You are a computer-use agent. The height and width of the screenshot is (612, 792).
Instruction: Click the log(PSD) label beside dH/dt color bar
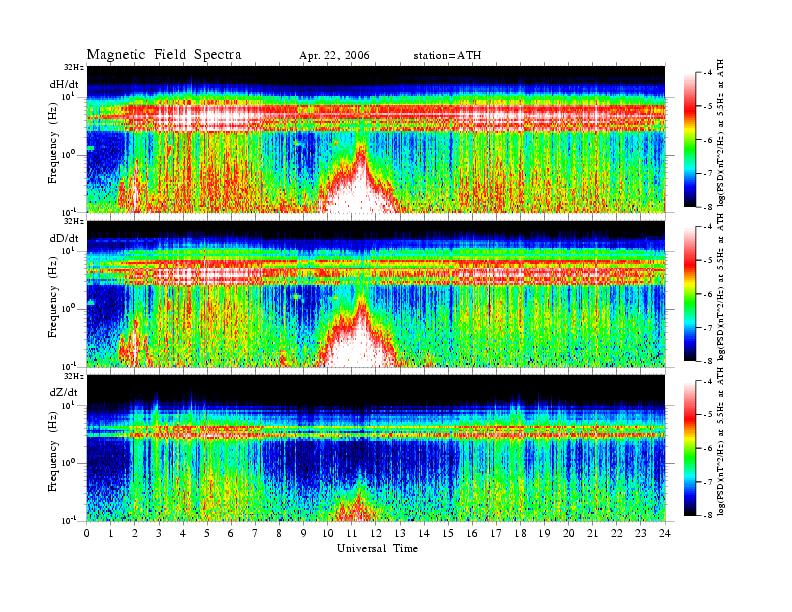coord(721,133)
